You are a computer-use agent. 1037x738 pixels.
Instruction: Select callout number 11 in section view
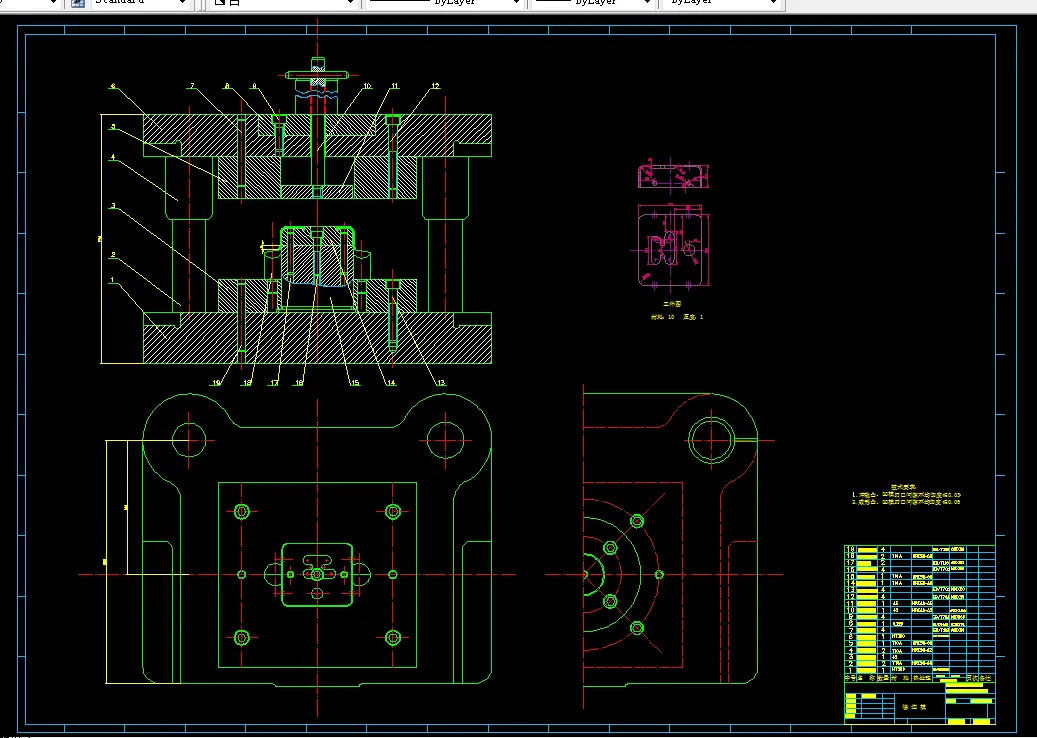[x=395, y=86]
